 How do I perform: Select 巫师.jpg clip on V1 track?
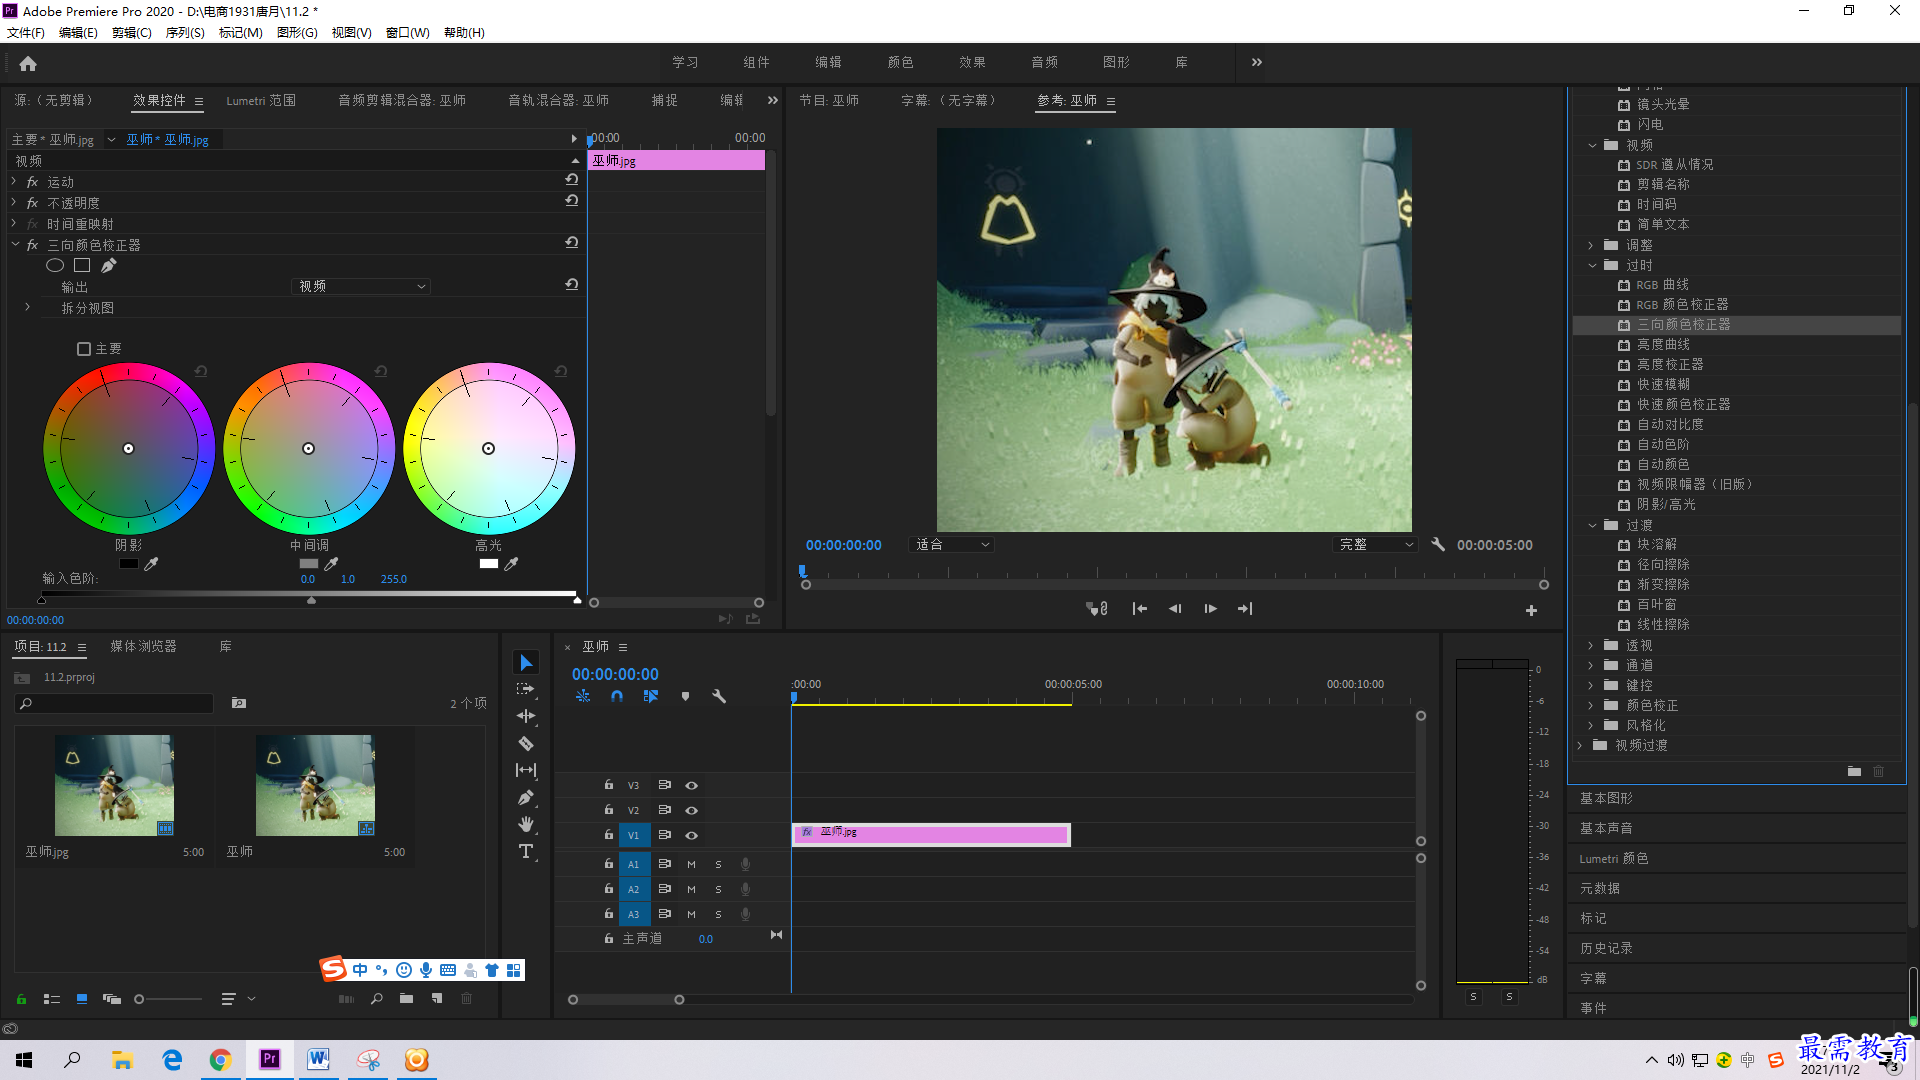click(x=931, y=834)
